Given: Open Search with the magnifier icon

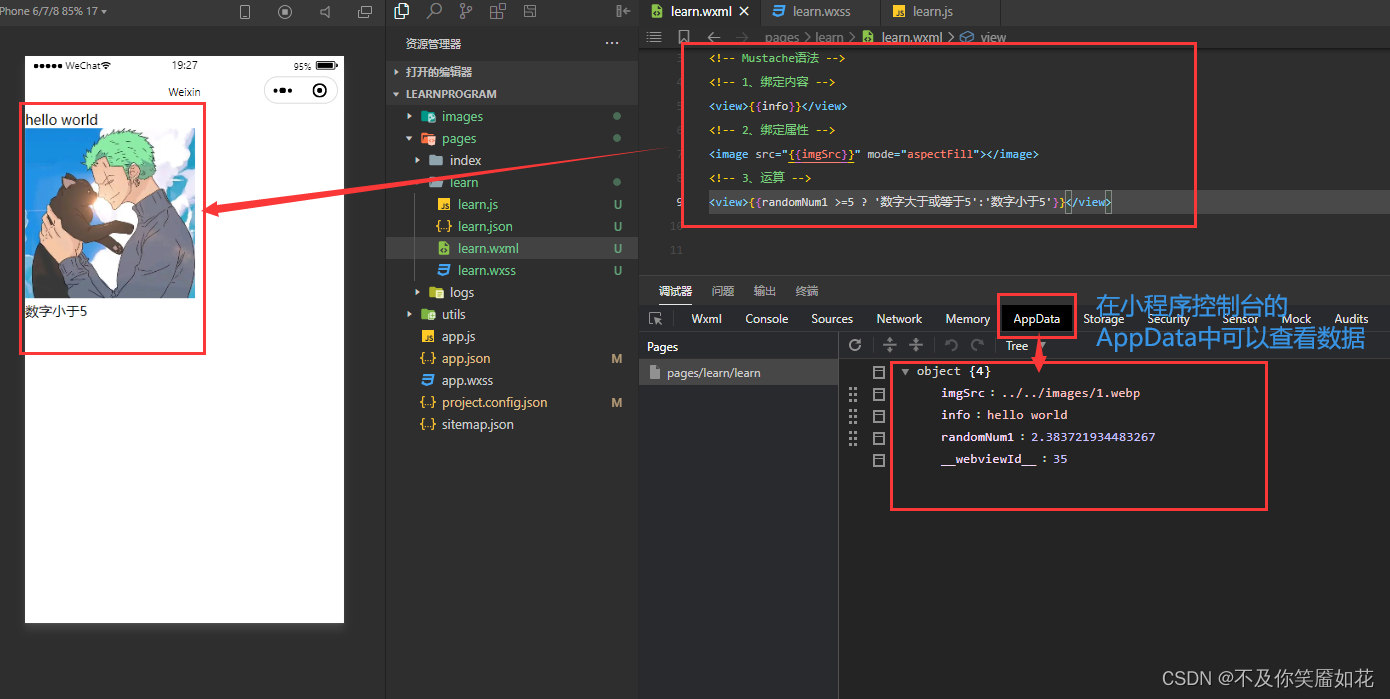Looking at the screenshot, I should point(434,11).
